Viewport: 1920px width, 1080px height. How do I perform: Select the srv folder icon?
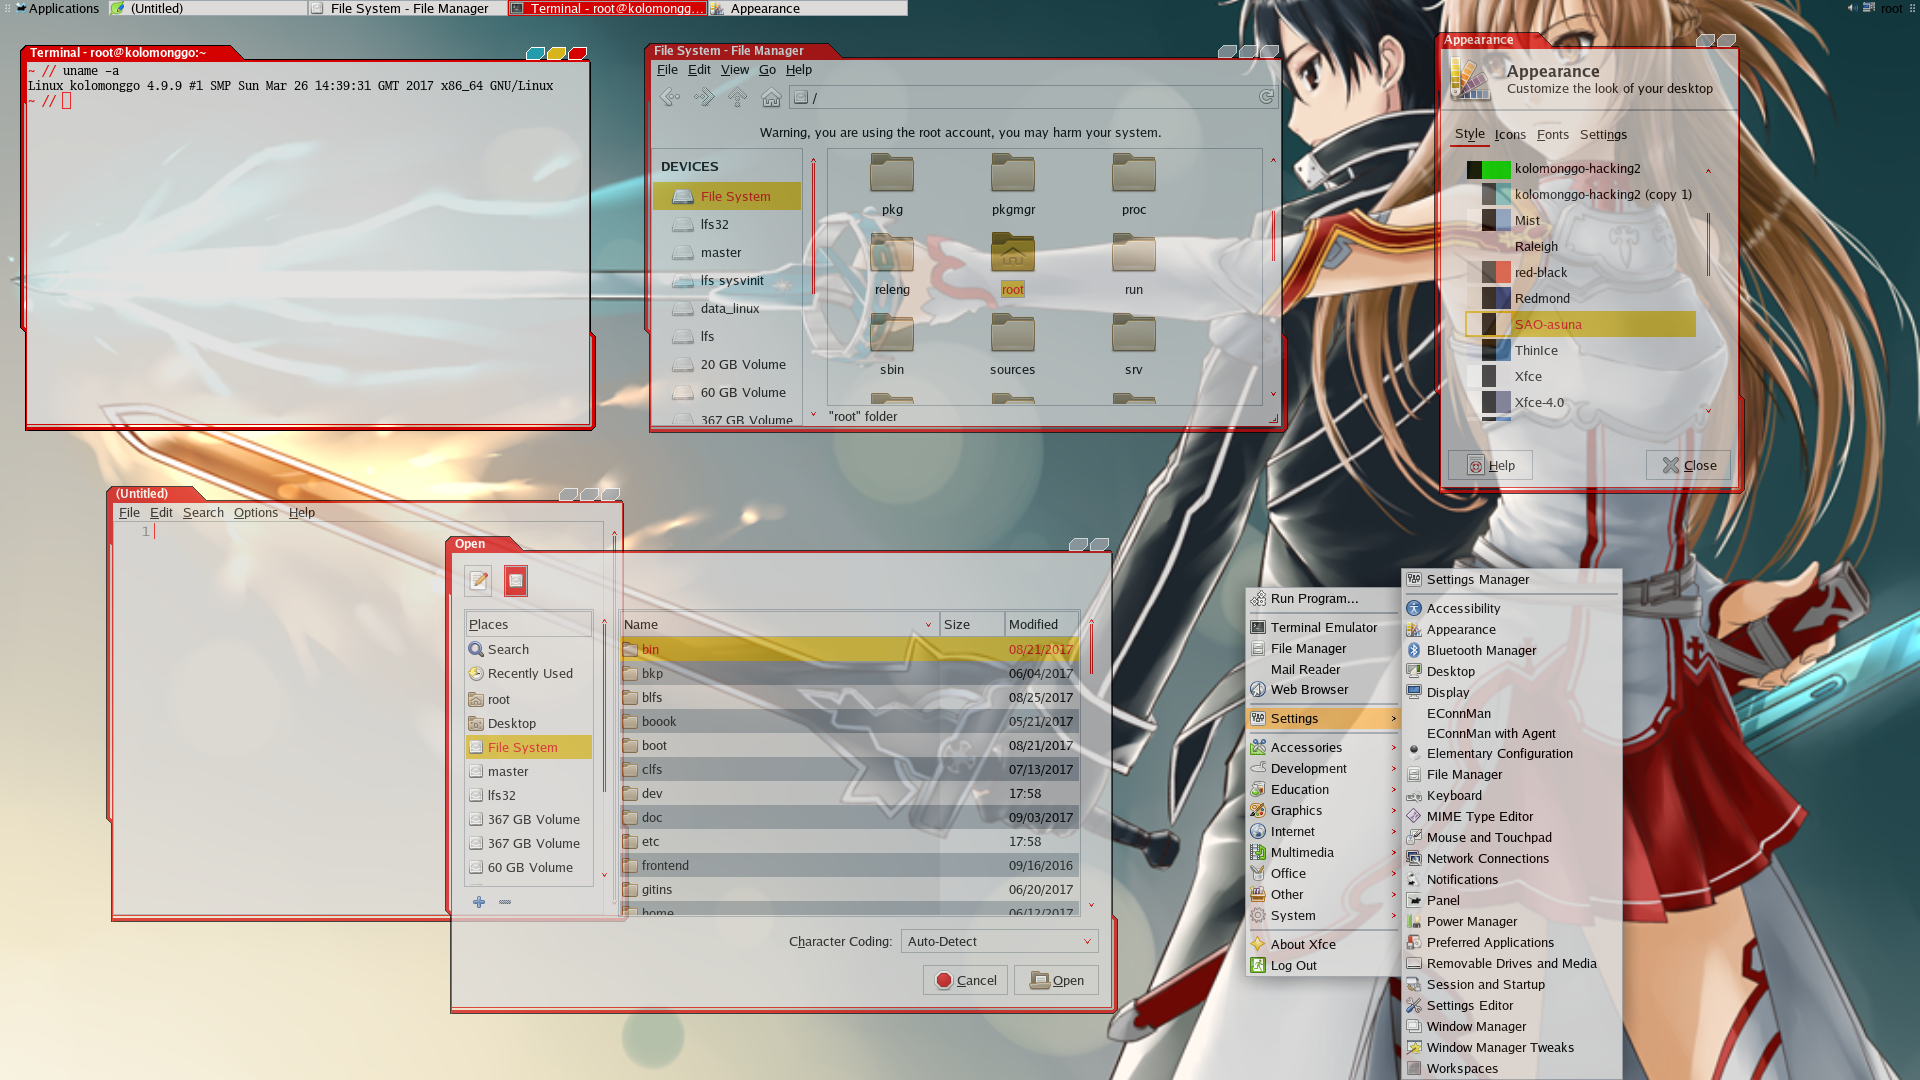pyautogui.click(x=1134, y=333)
